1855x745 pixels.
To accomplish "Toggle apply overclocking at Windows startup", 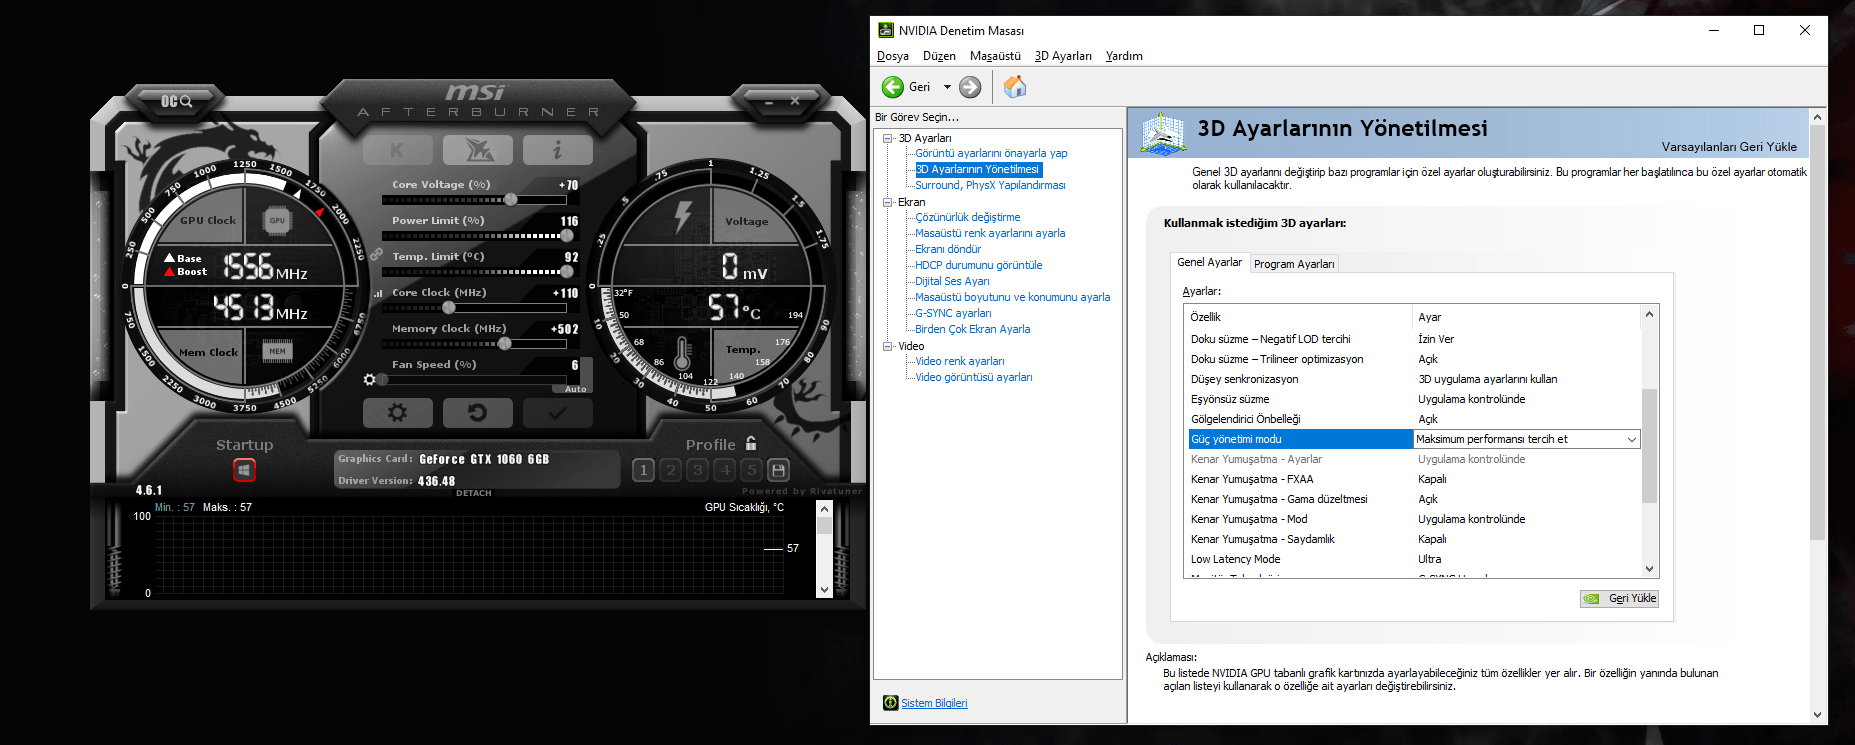I will 244,469.
